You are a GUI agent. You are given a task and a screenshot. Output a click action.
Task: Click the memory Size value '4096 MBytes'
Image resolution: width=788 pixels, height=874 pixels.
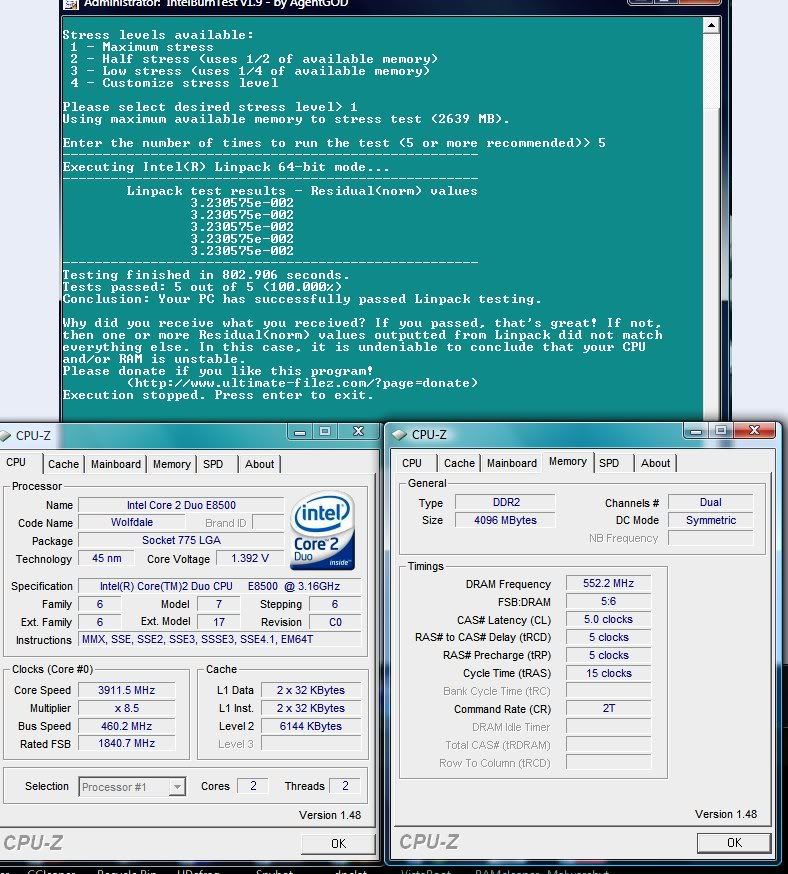[x=505, y=520]
